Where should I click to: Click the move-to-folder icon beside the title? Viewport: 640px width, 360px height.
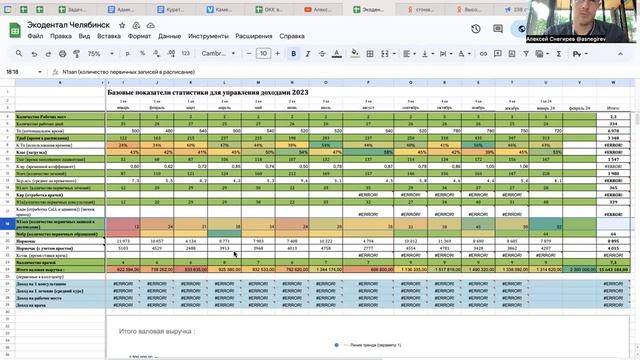tap(136, 25)
